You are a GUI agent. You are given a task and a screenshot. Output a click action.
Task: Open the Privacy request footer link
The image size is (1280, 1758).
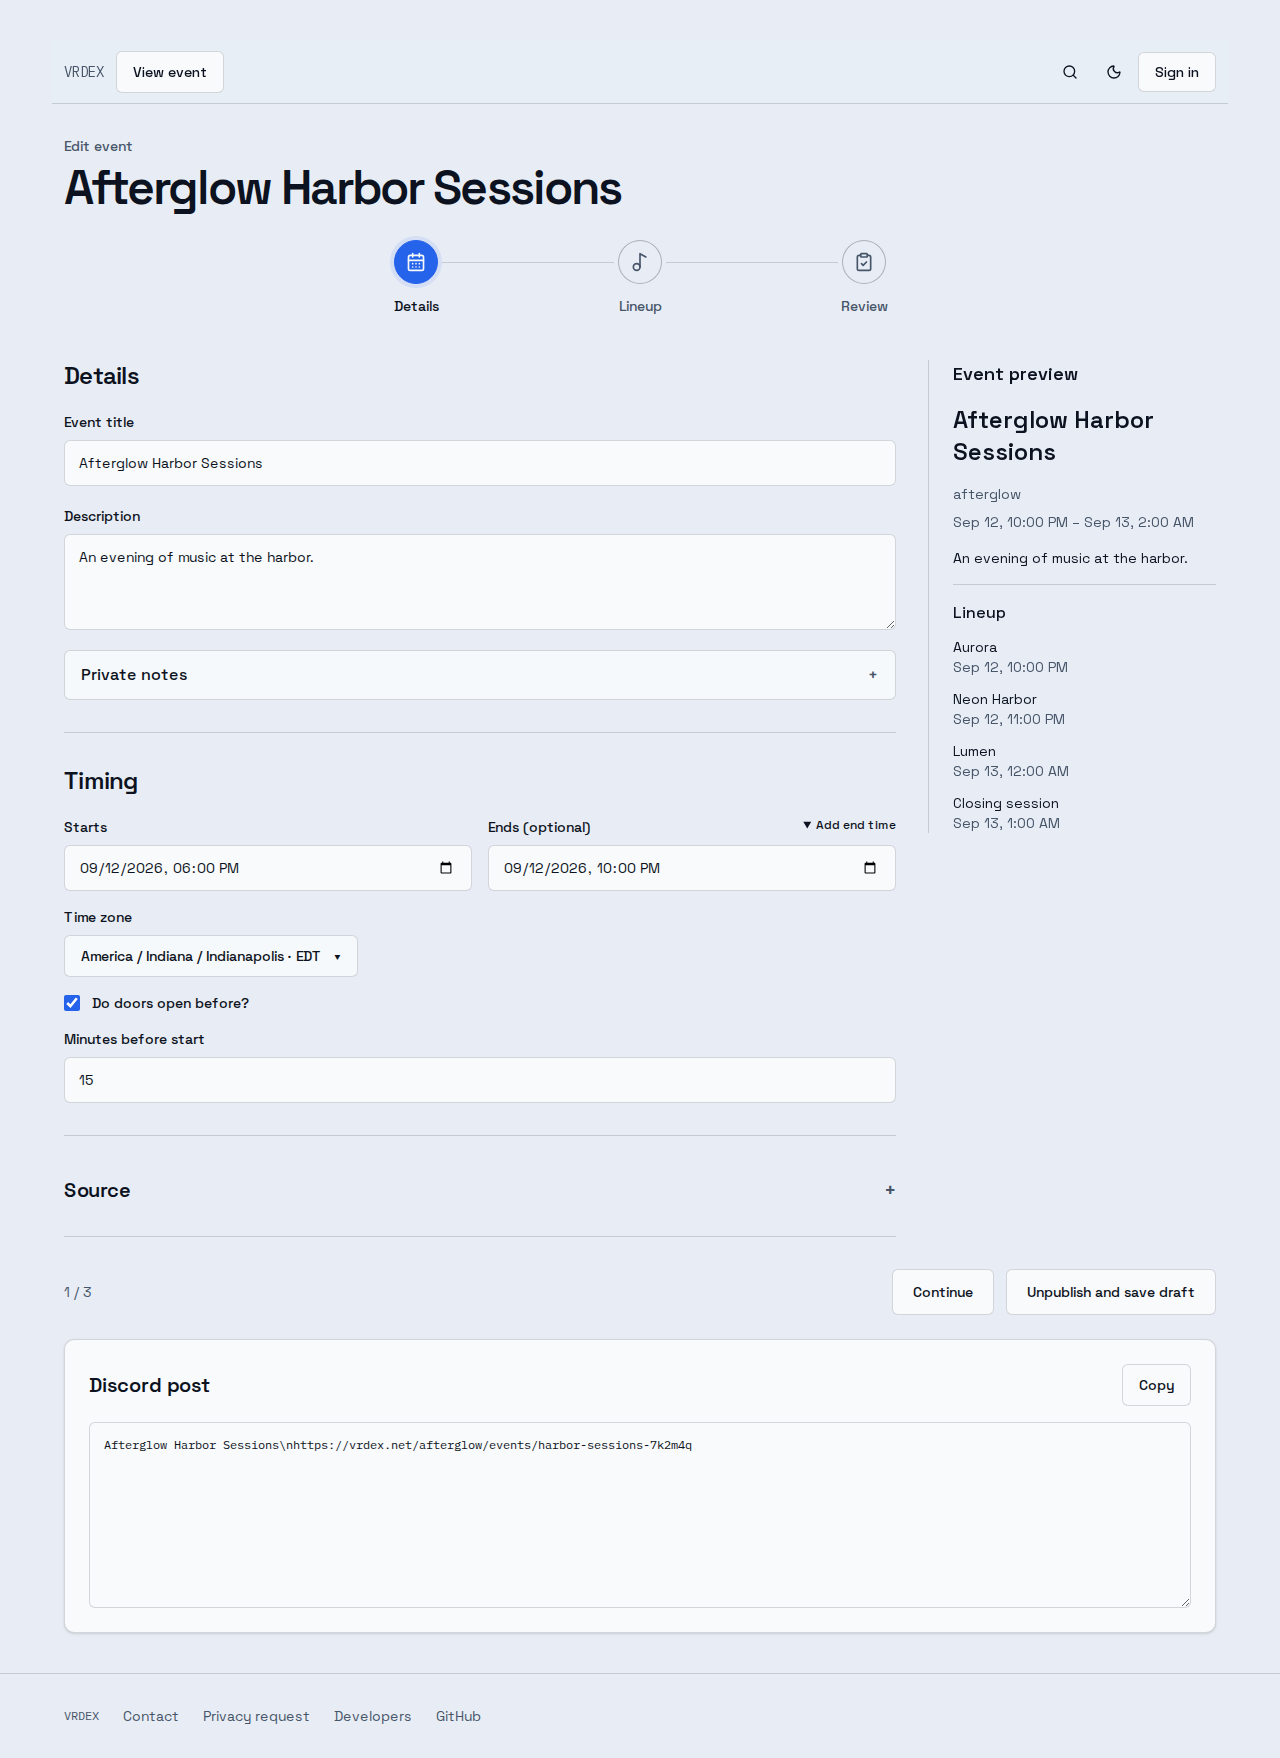point(256,1716)
